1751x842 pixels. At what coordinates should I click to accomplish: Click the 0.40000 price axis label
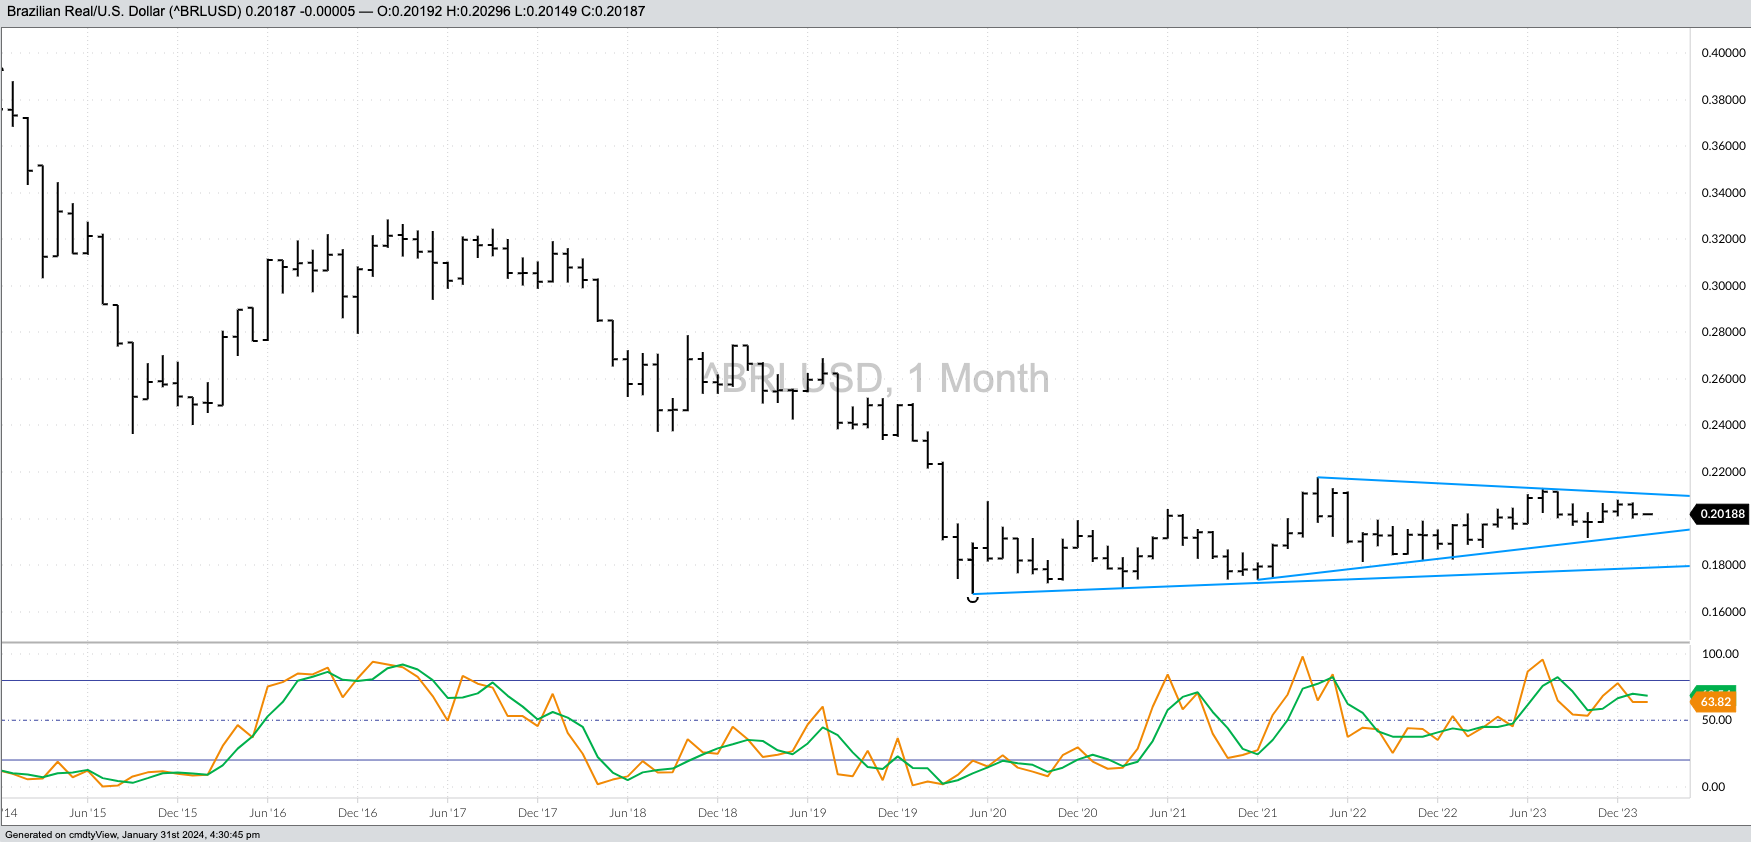1723,53
